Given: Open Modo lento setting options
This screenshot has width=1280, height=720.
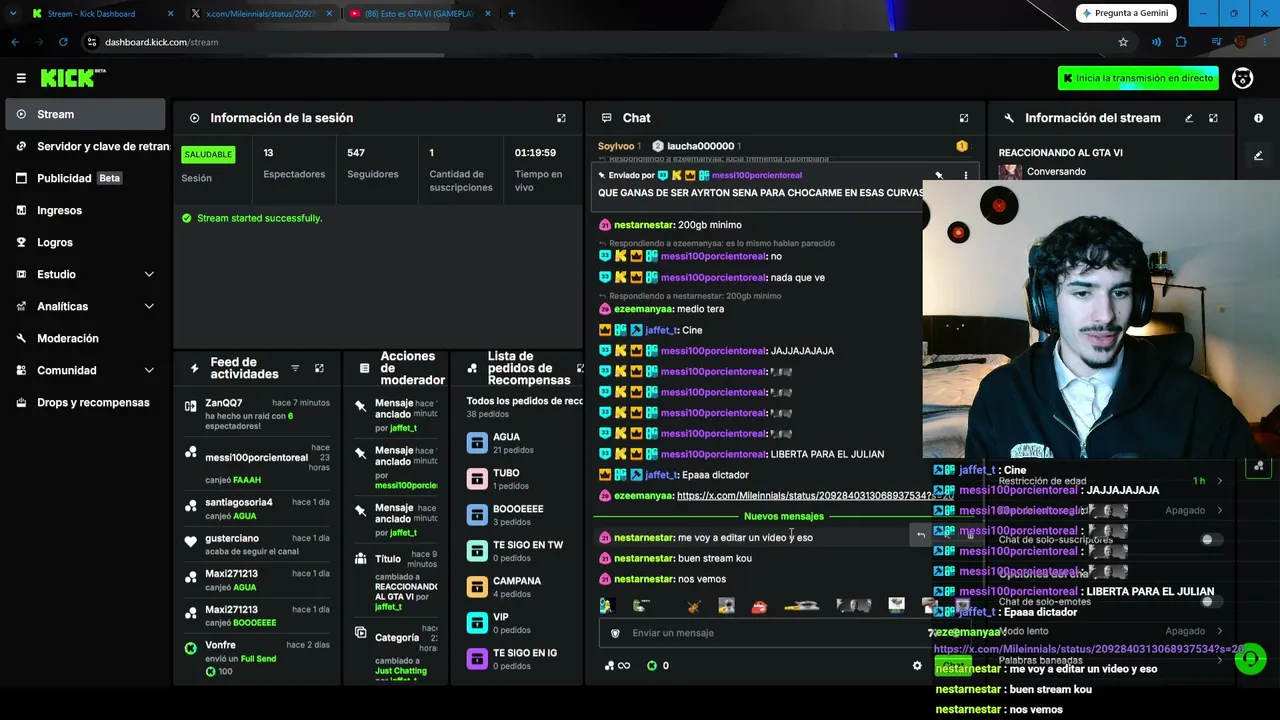Looking at the screenshot, I should [x=1219, y=631].
